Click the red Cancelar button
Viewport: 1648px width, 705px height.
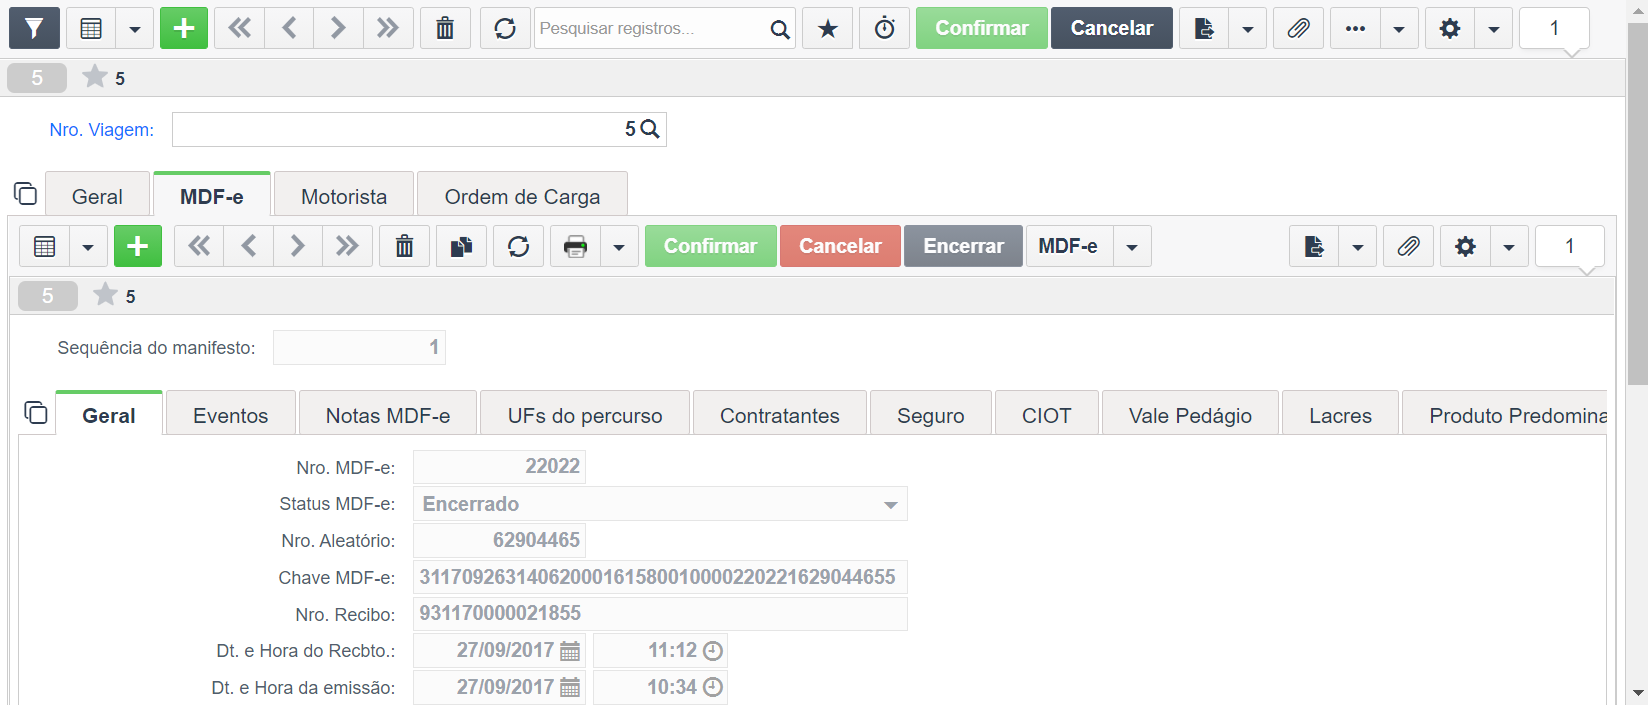pos(840,246)
